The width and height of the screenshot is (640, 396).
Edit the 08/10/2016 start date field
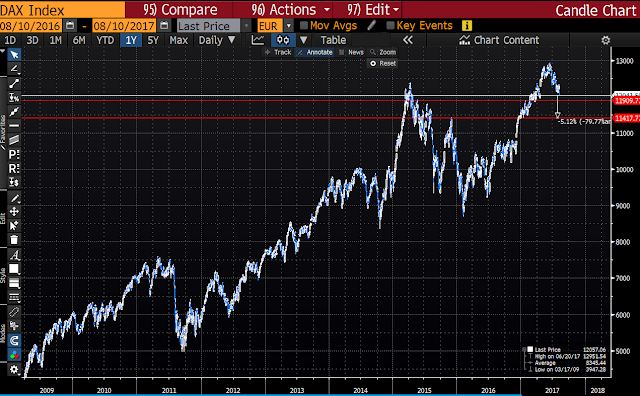(x=30, y=26)
